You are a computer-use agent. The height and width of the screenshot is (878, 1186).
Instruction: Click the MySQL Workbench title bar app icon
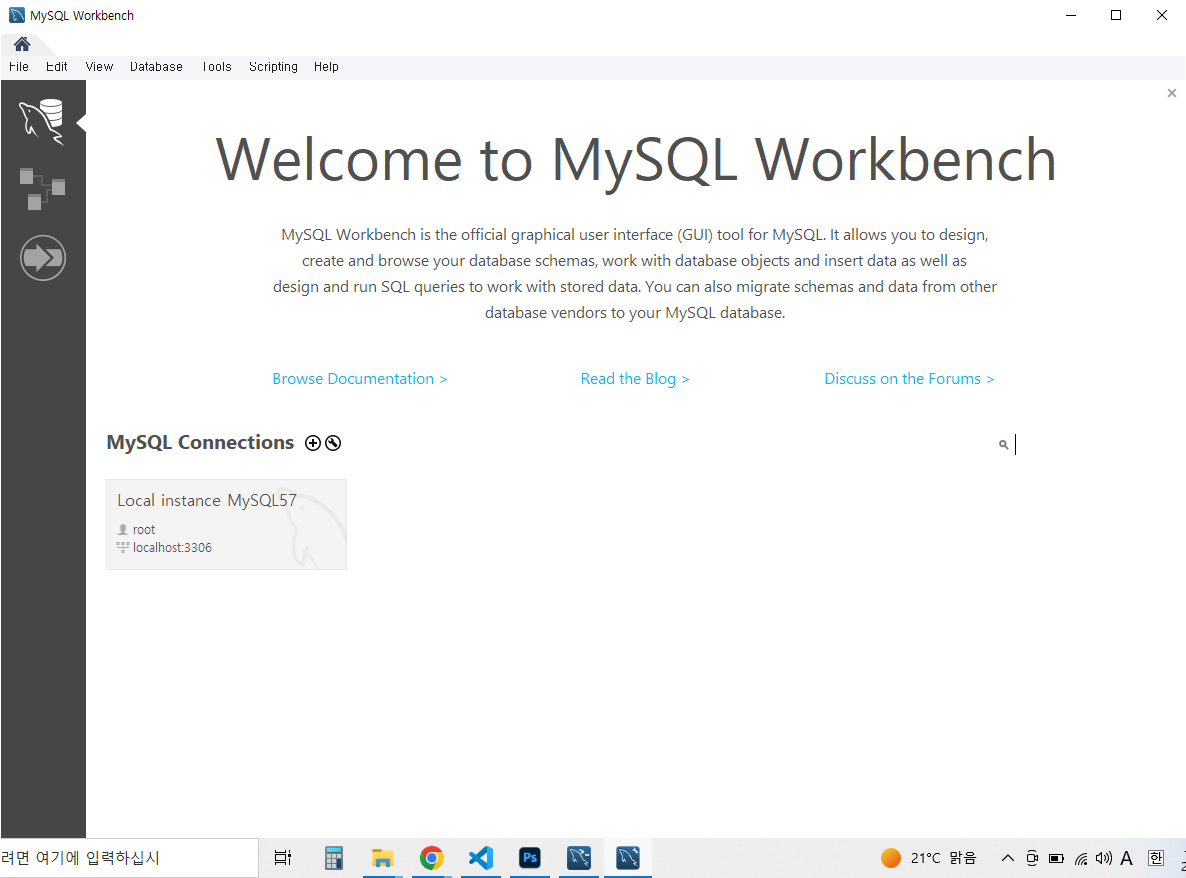(17, 15)
